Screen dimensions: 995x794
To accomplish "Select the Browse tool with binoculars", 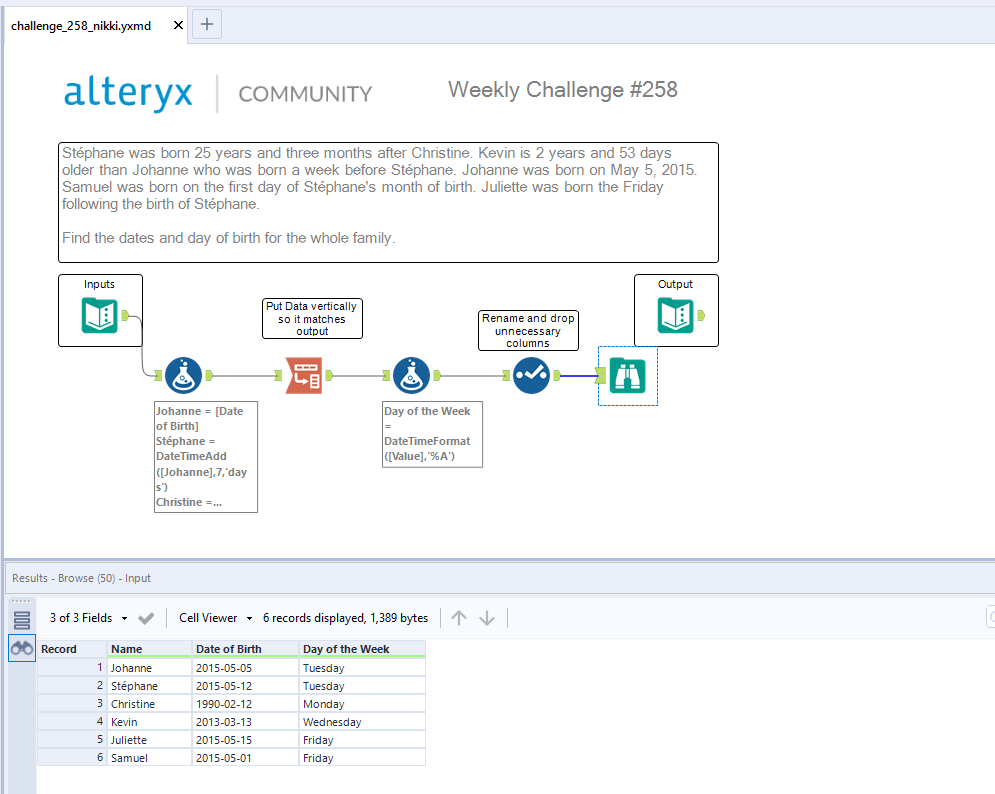I will point(628,376).
